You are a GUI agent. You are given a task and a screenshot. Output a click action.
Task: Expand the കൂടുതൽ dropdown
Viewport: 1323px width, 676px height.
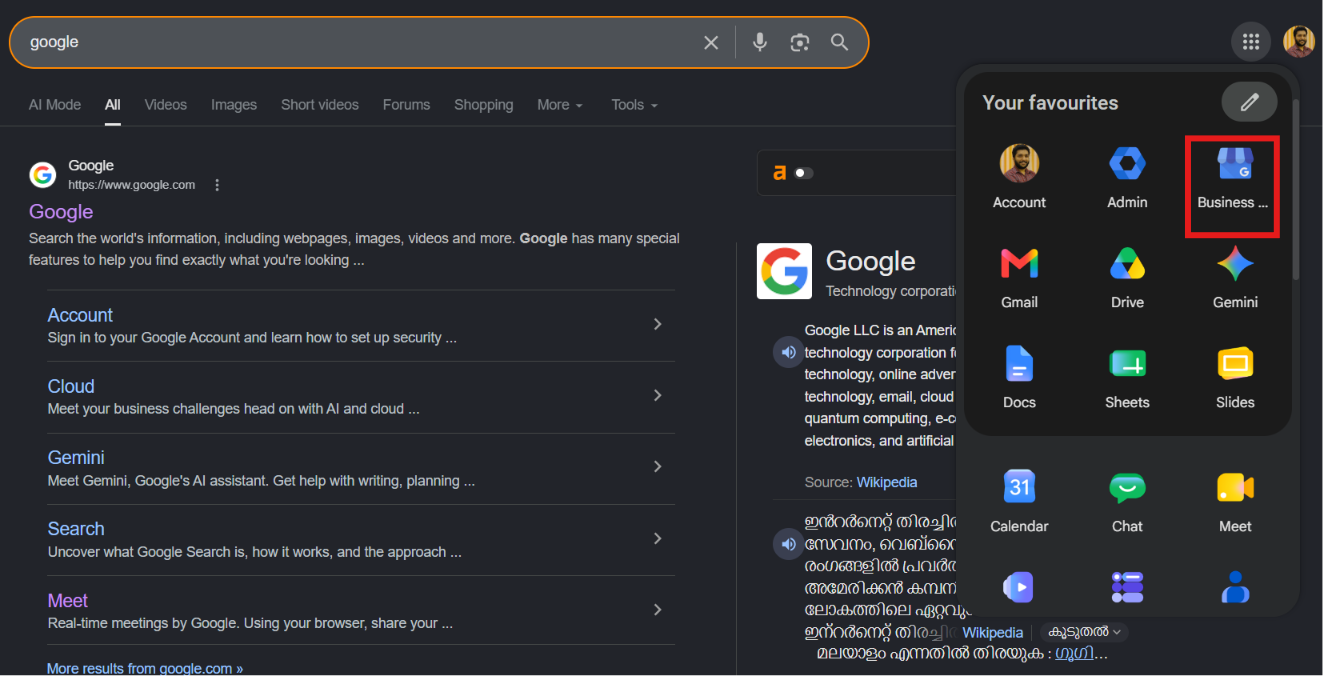coord(1084,632)
